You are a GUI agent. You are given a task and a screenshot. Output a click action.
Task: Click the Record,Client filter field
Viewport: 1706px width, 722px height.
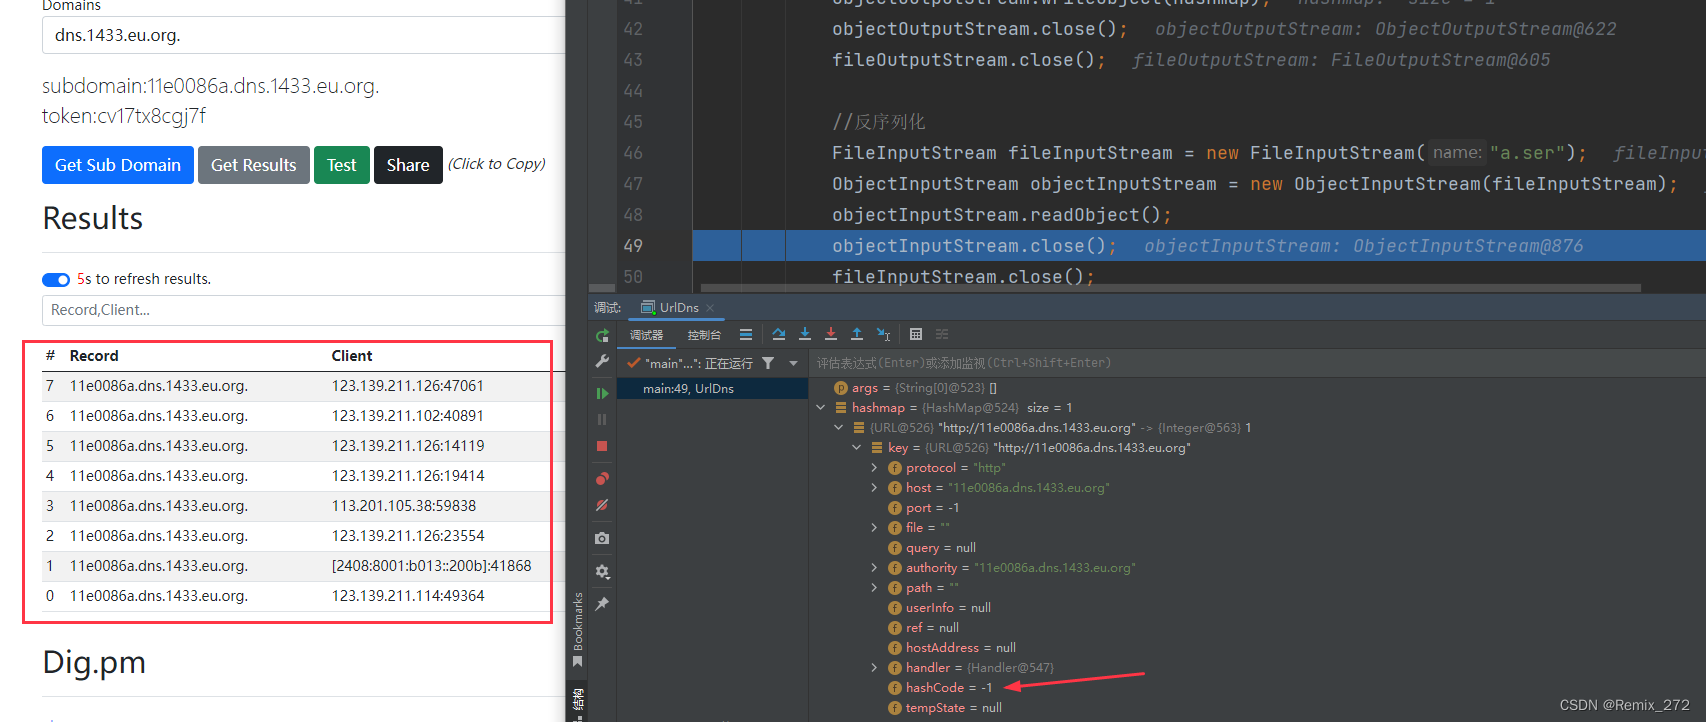304,310
